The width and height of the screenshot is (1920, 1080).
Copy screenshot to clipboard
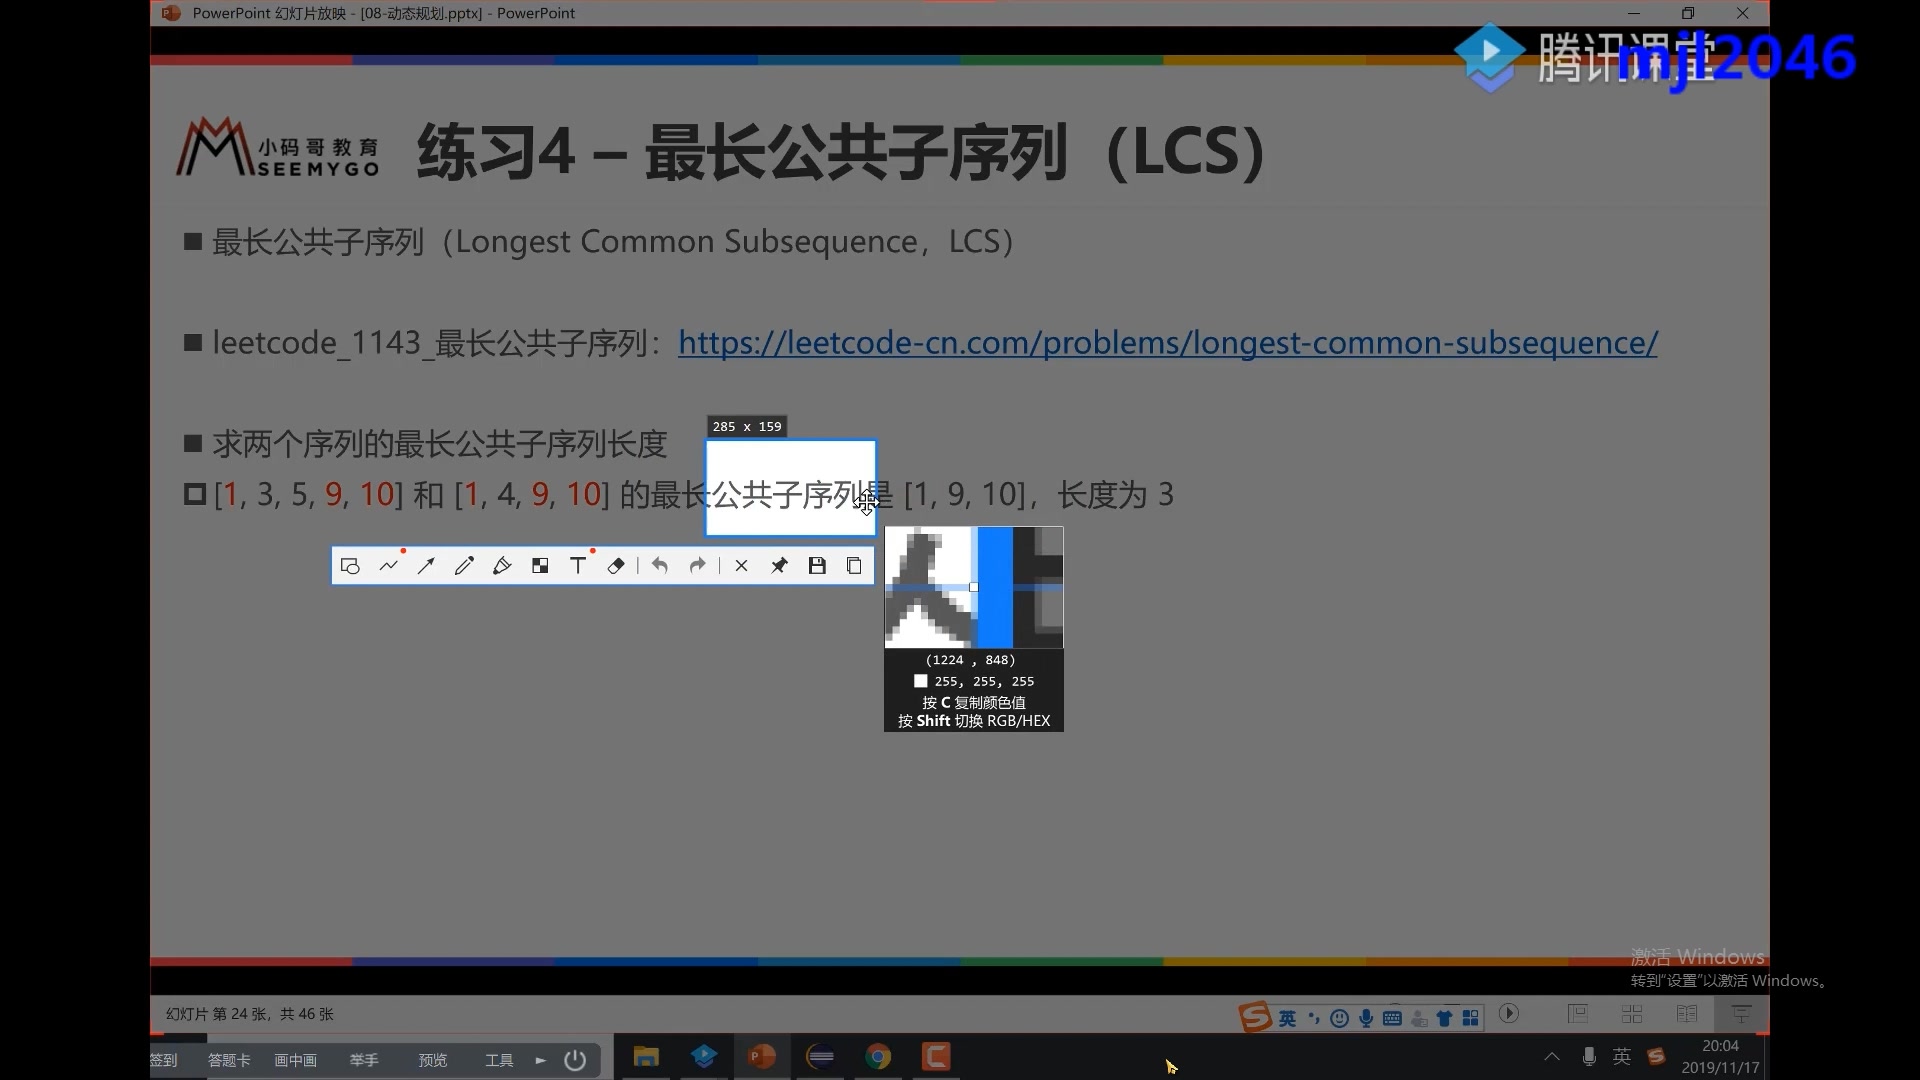(854, 566)
